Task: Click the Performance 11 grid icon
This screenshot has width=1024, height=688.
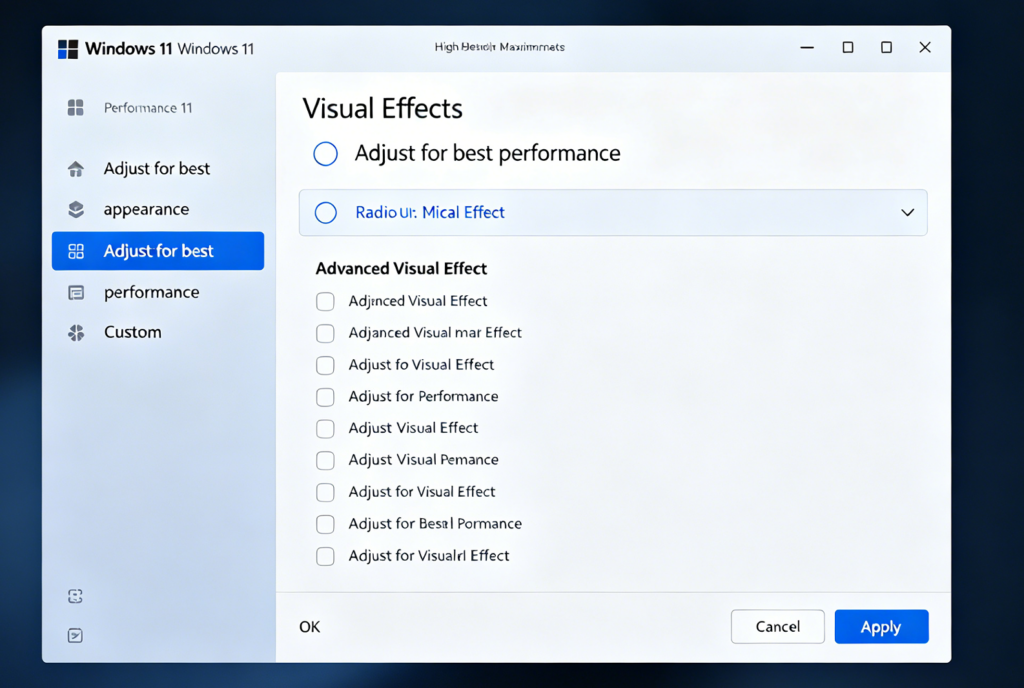Action: pyautogui.click(x=76, y=107)
